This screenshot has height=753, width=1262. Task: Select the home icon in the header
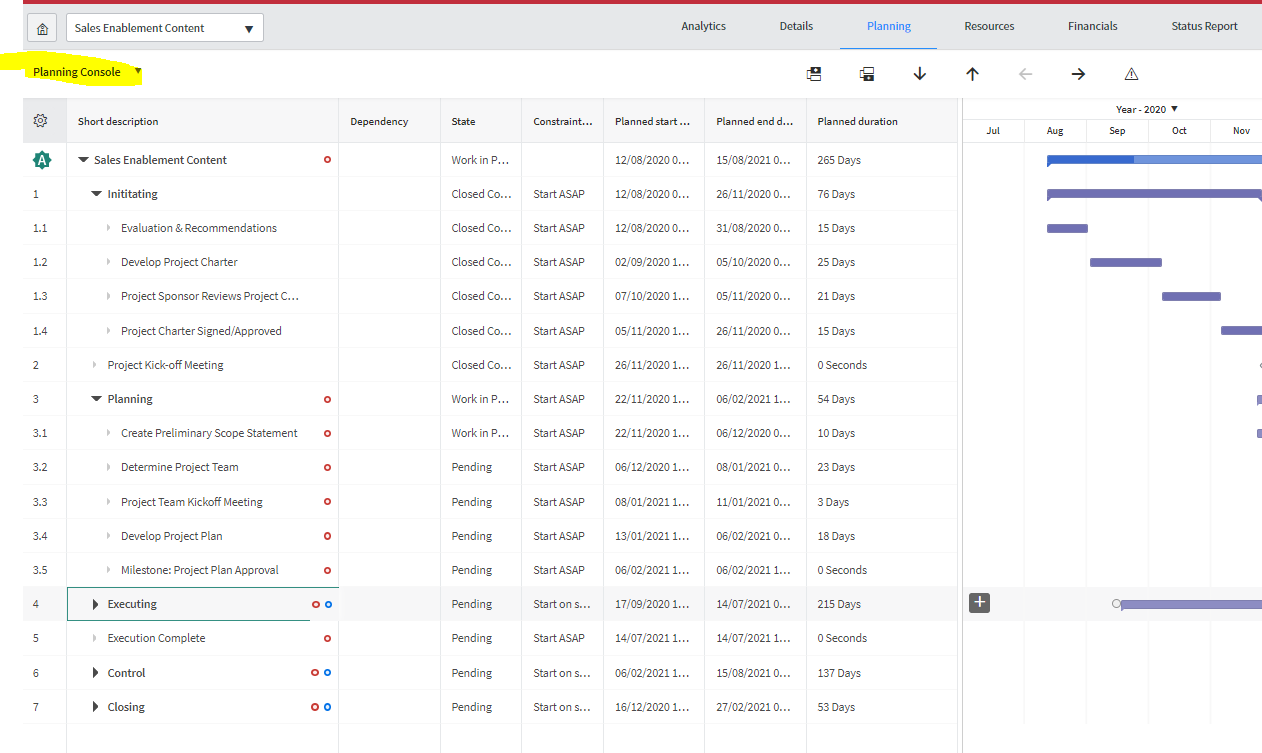[42, 27]
